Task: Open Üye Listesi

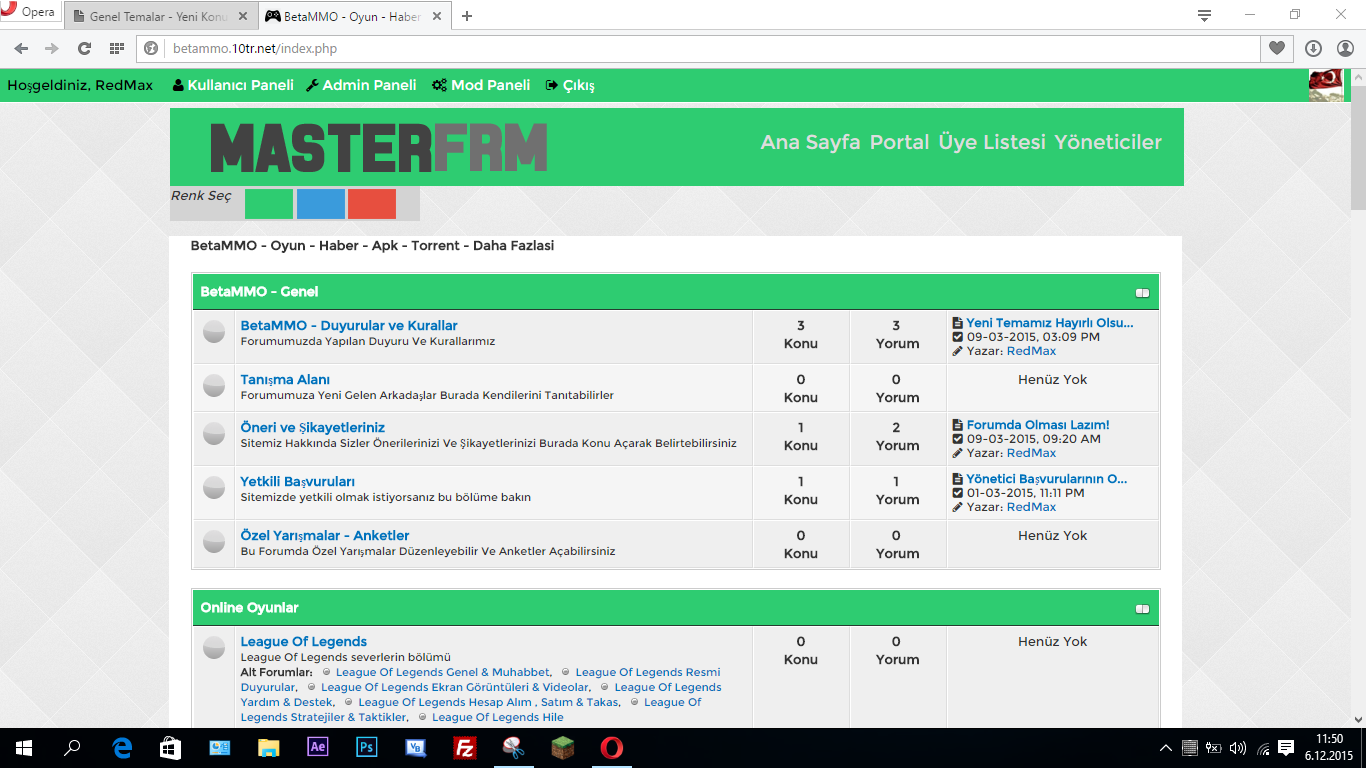Action: pyautogui.click(x=991, y=142)
